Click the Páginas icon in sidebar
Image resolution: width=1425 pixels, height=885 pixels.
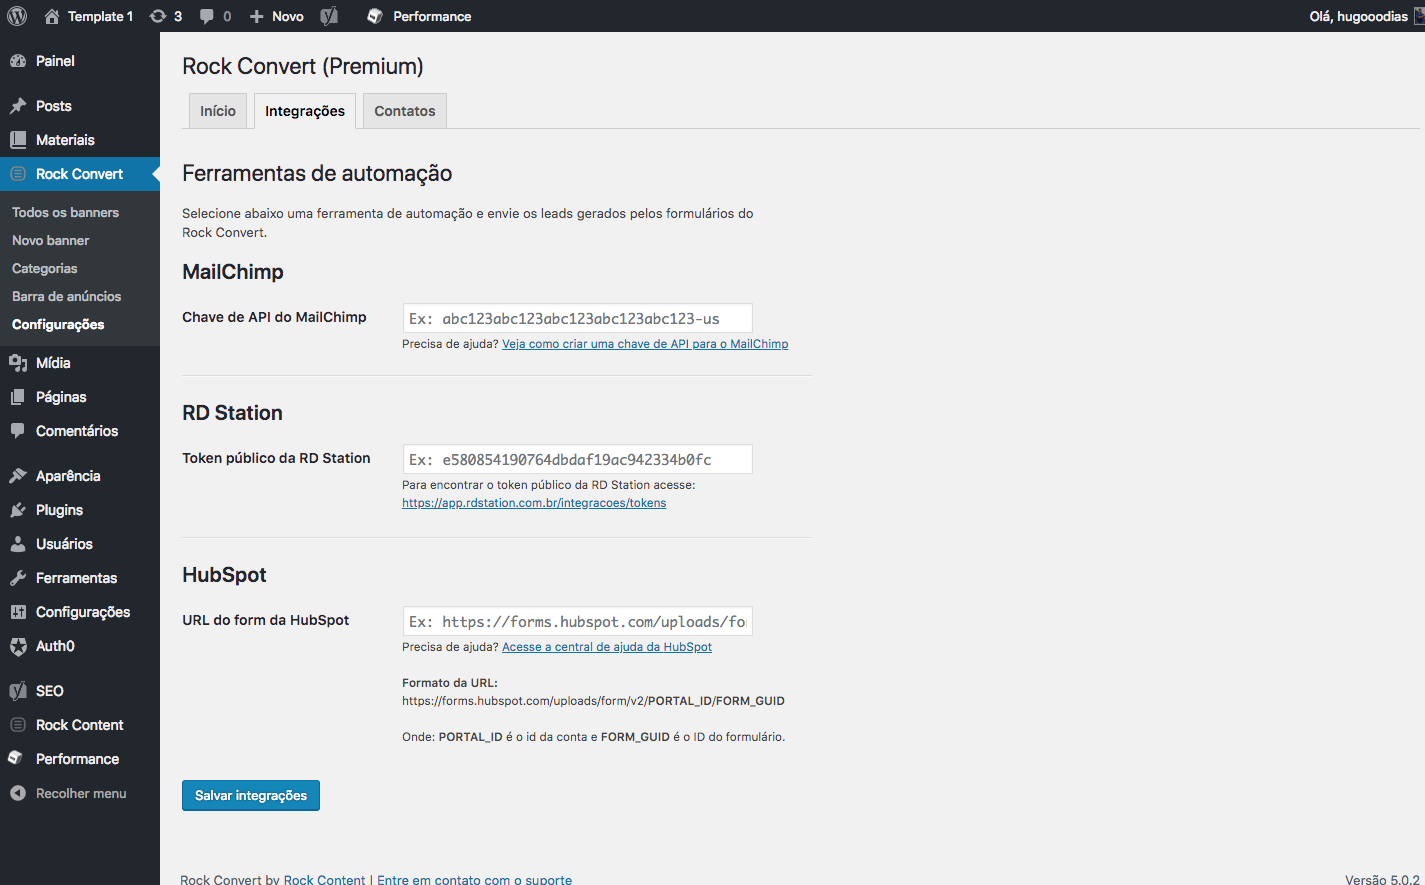click(x=18, y=397)
